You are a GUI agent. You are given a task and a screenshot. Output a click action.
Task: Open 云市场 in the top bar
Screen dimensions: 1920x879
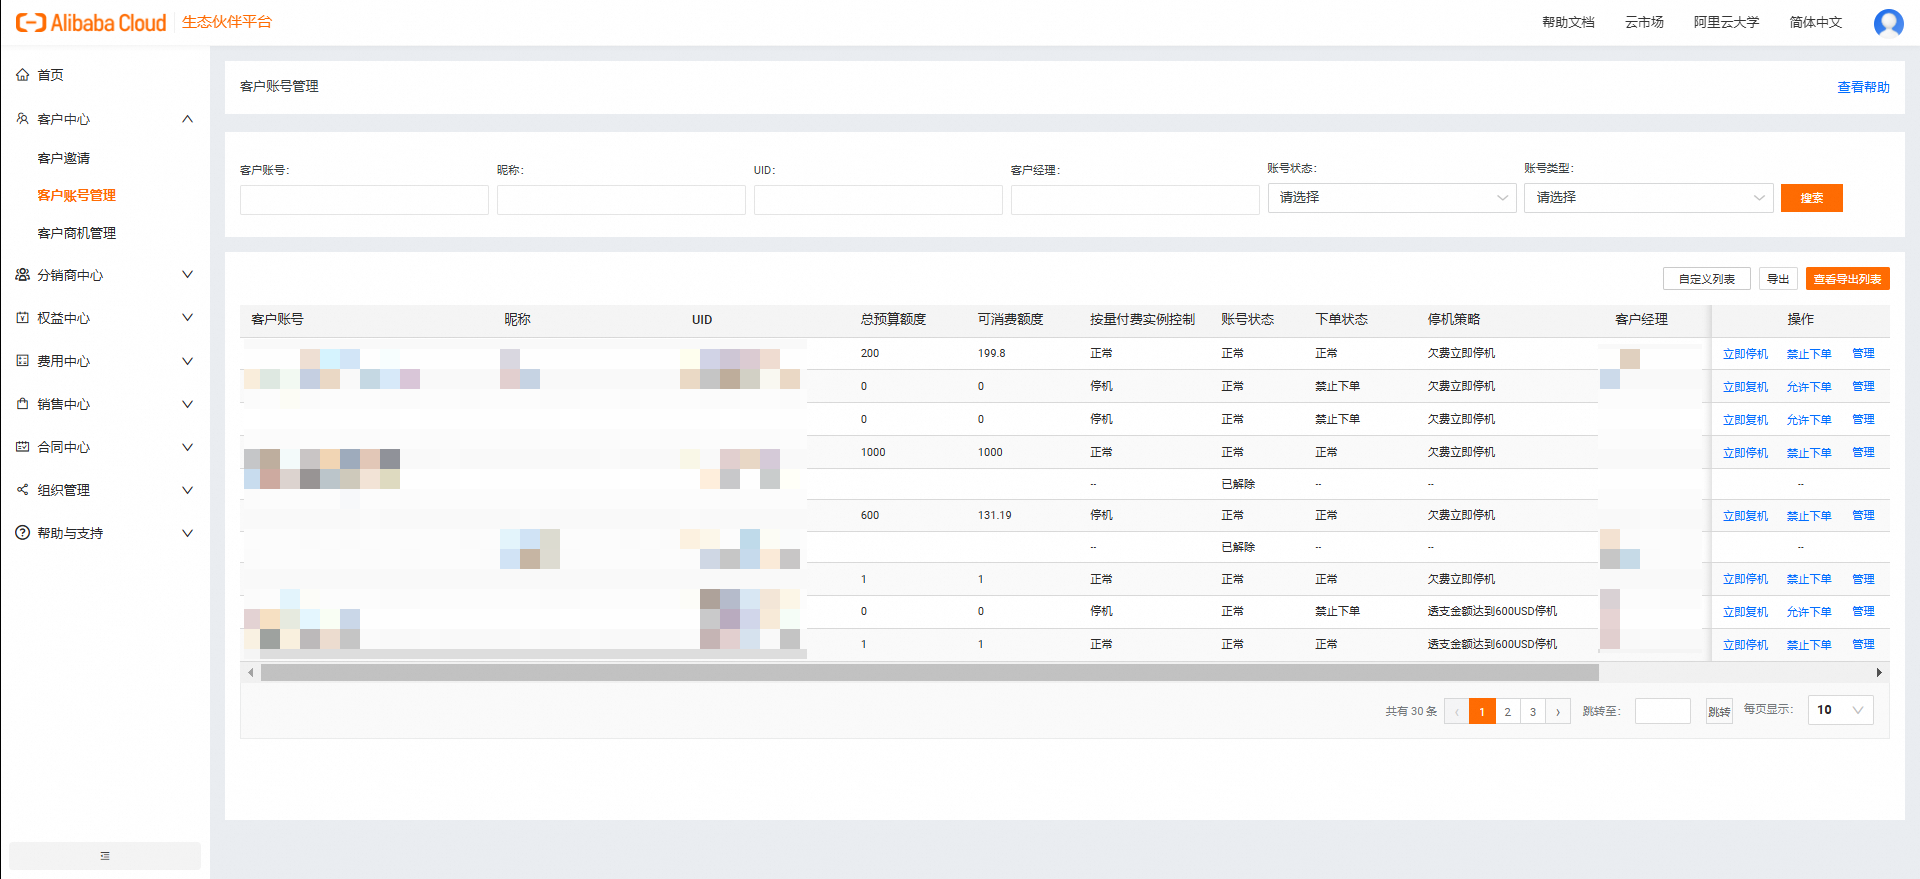pyautogui.click(x=1644, y=22)
